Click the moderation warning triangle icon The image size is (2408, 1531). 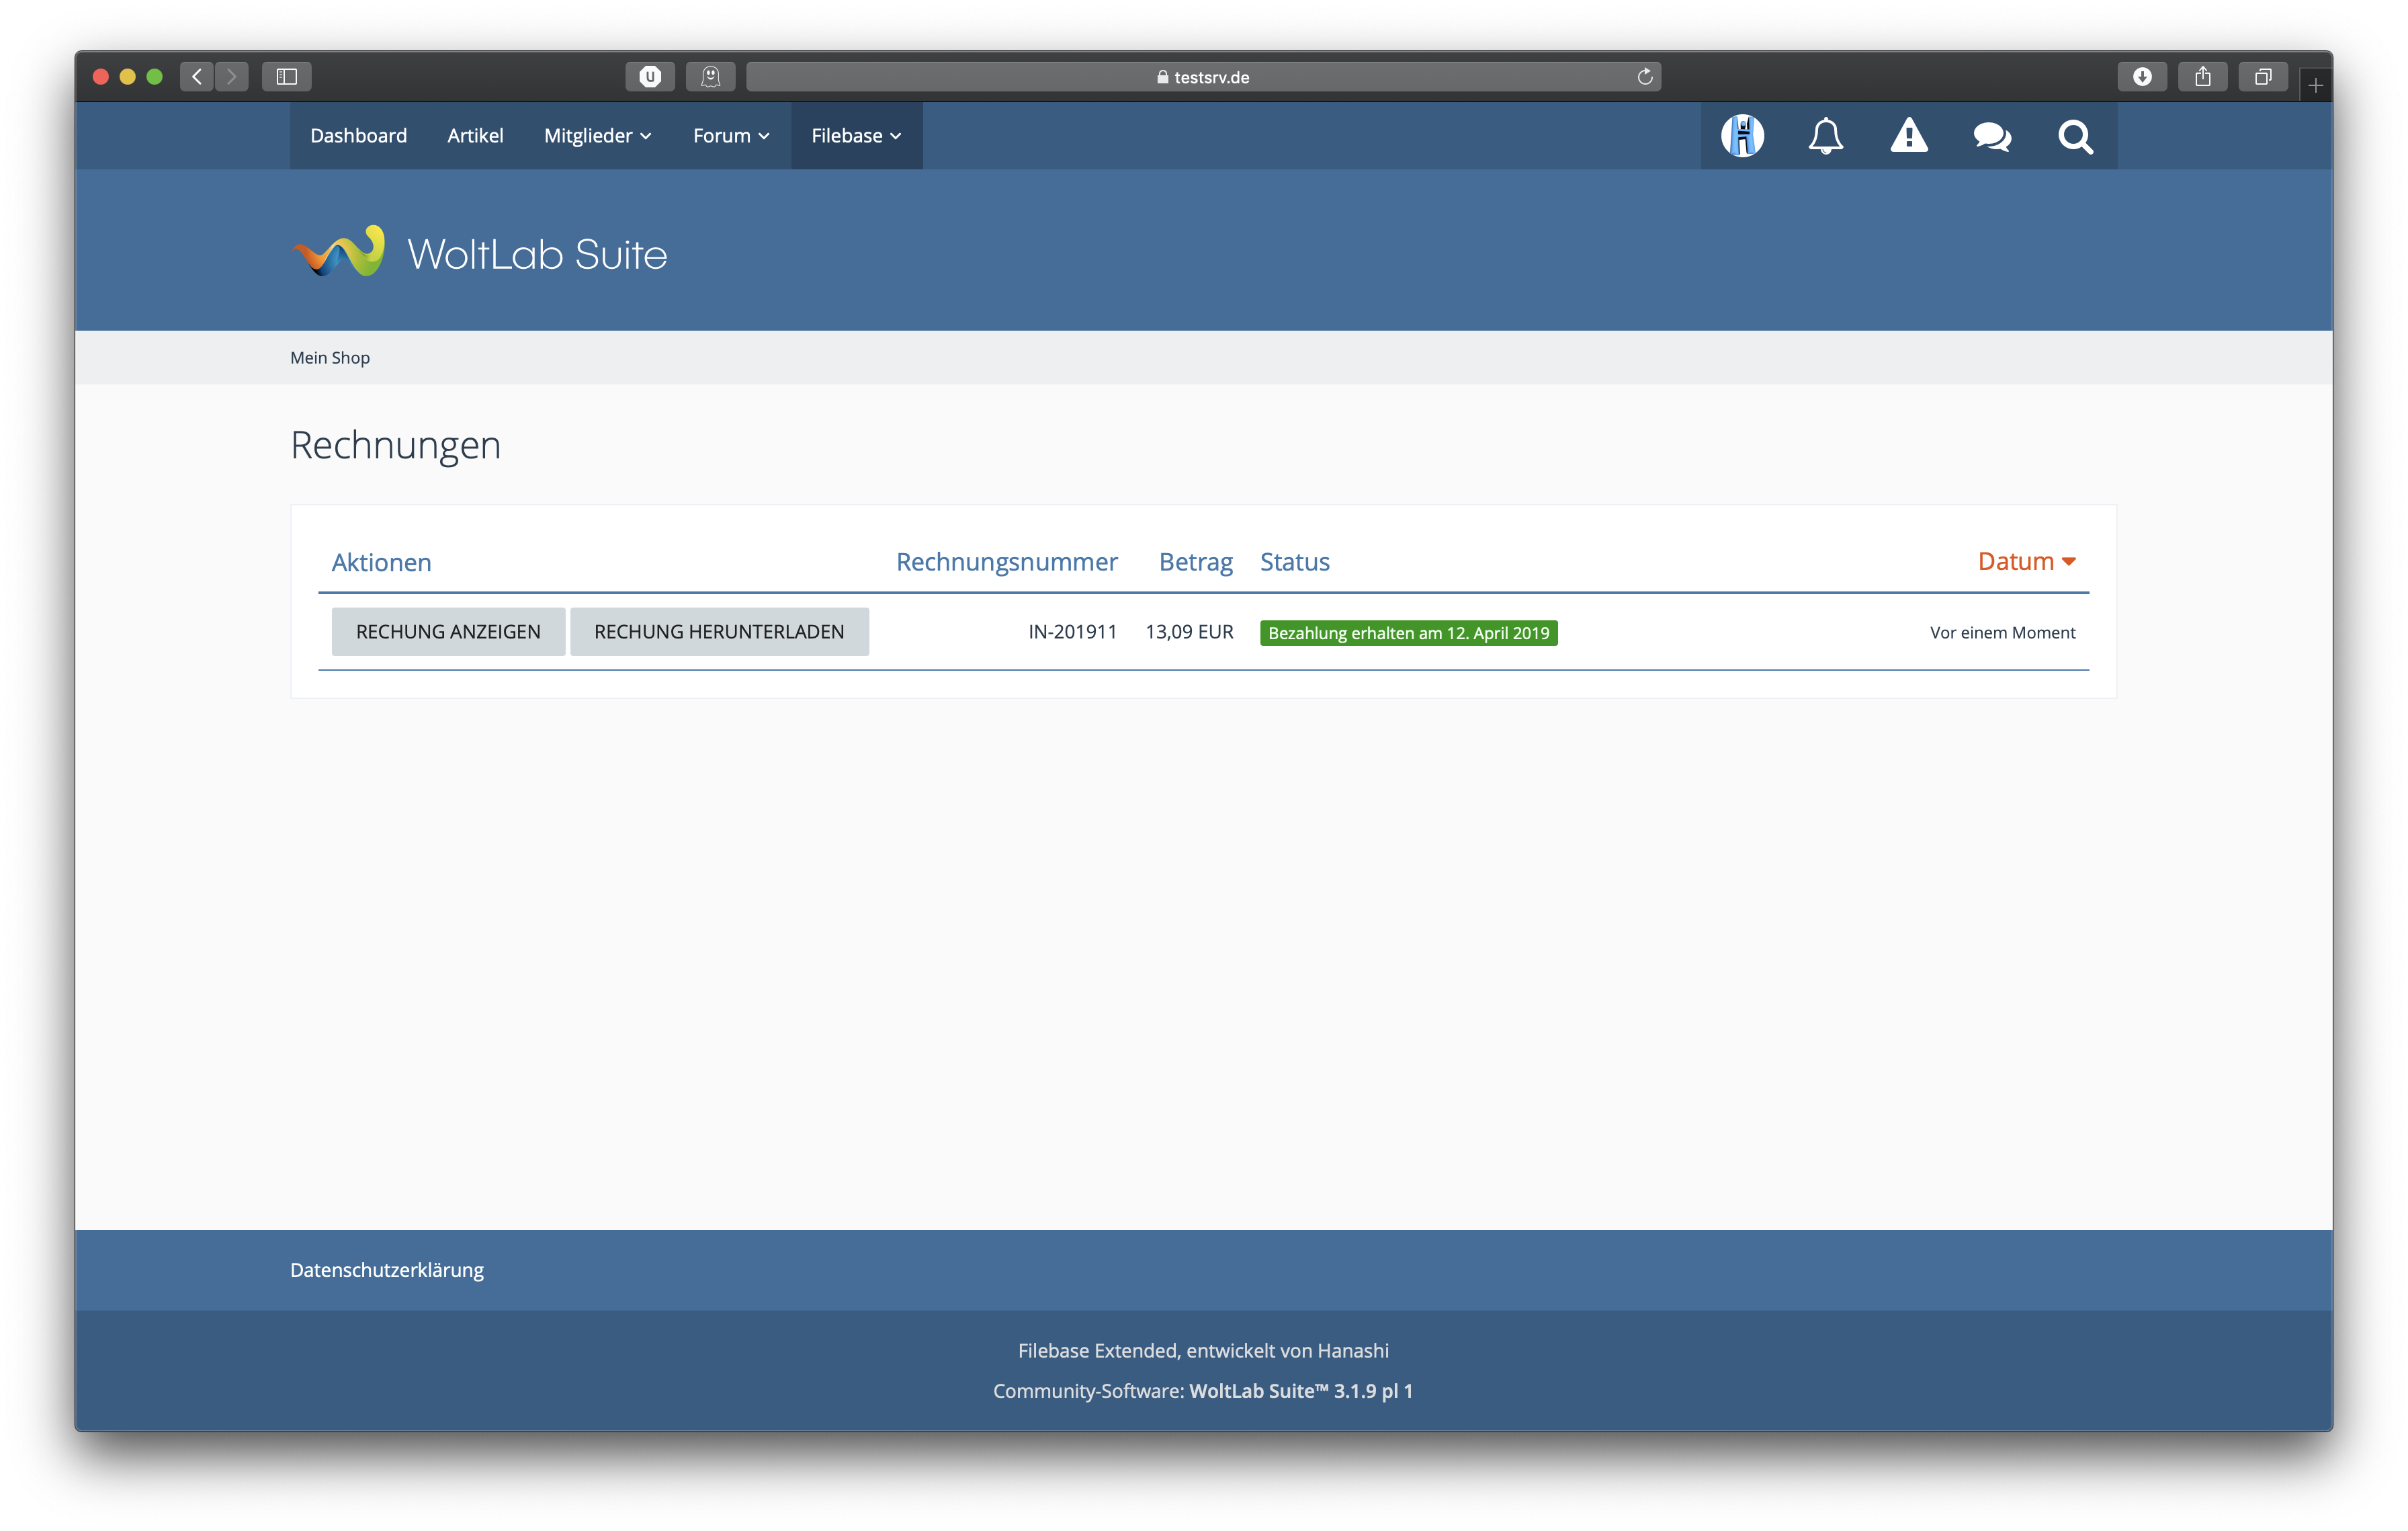1908,136
